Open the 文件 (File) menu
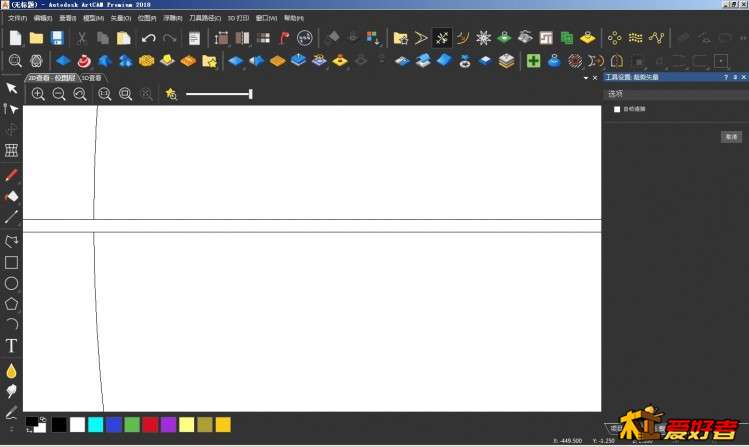The image size is (749, 447). 18,18
